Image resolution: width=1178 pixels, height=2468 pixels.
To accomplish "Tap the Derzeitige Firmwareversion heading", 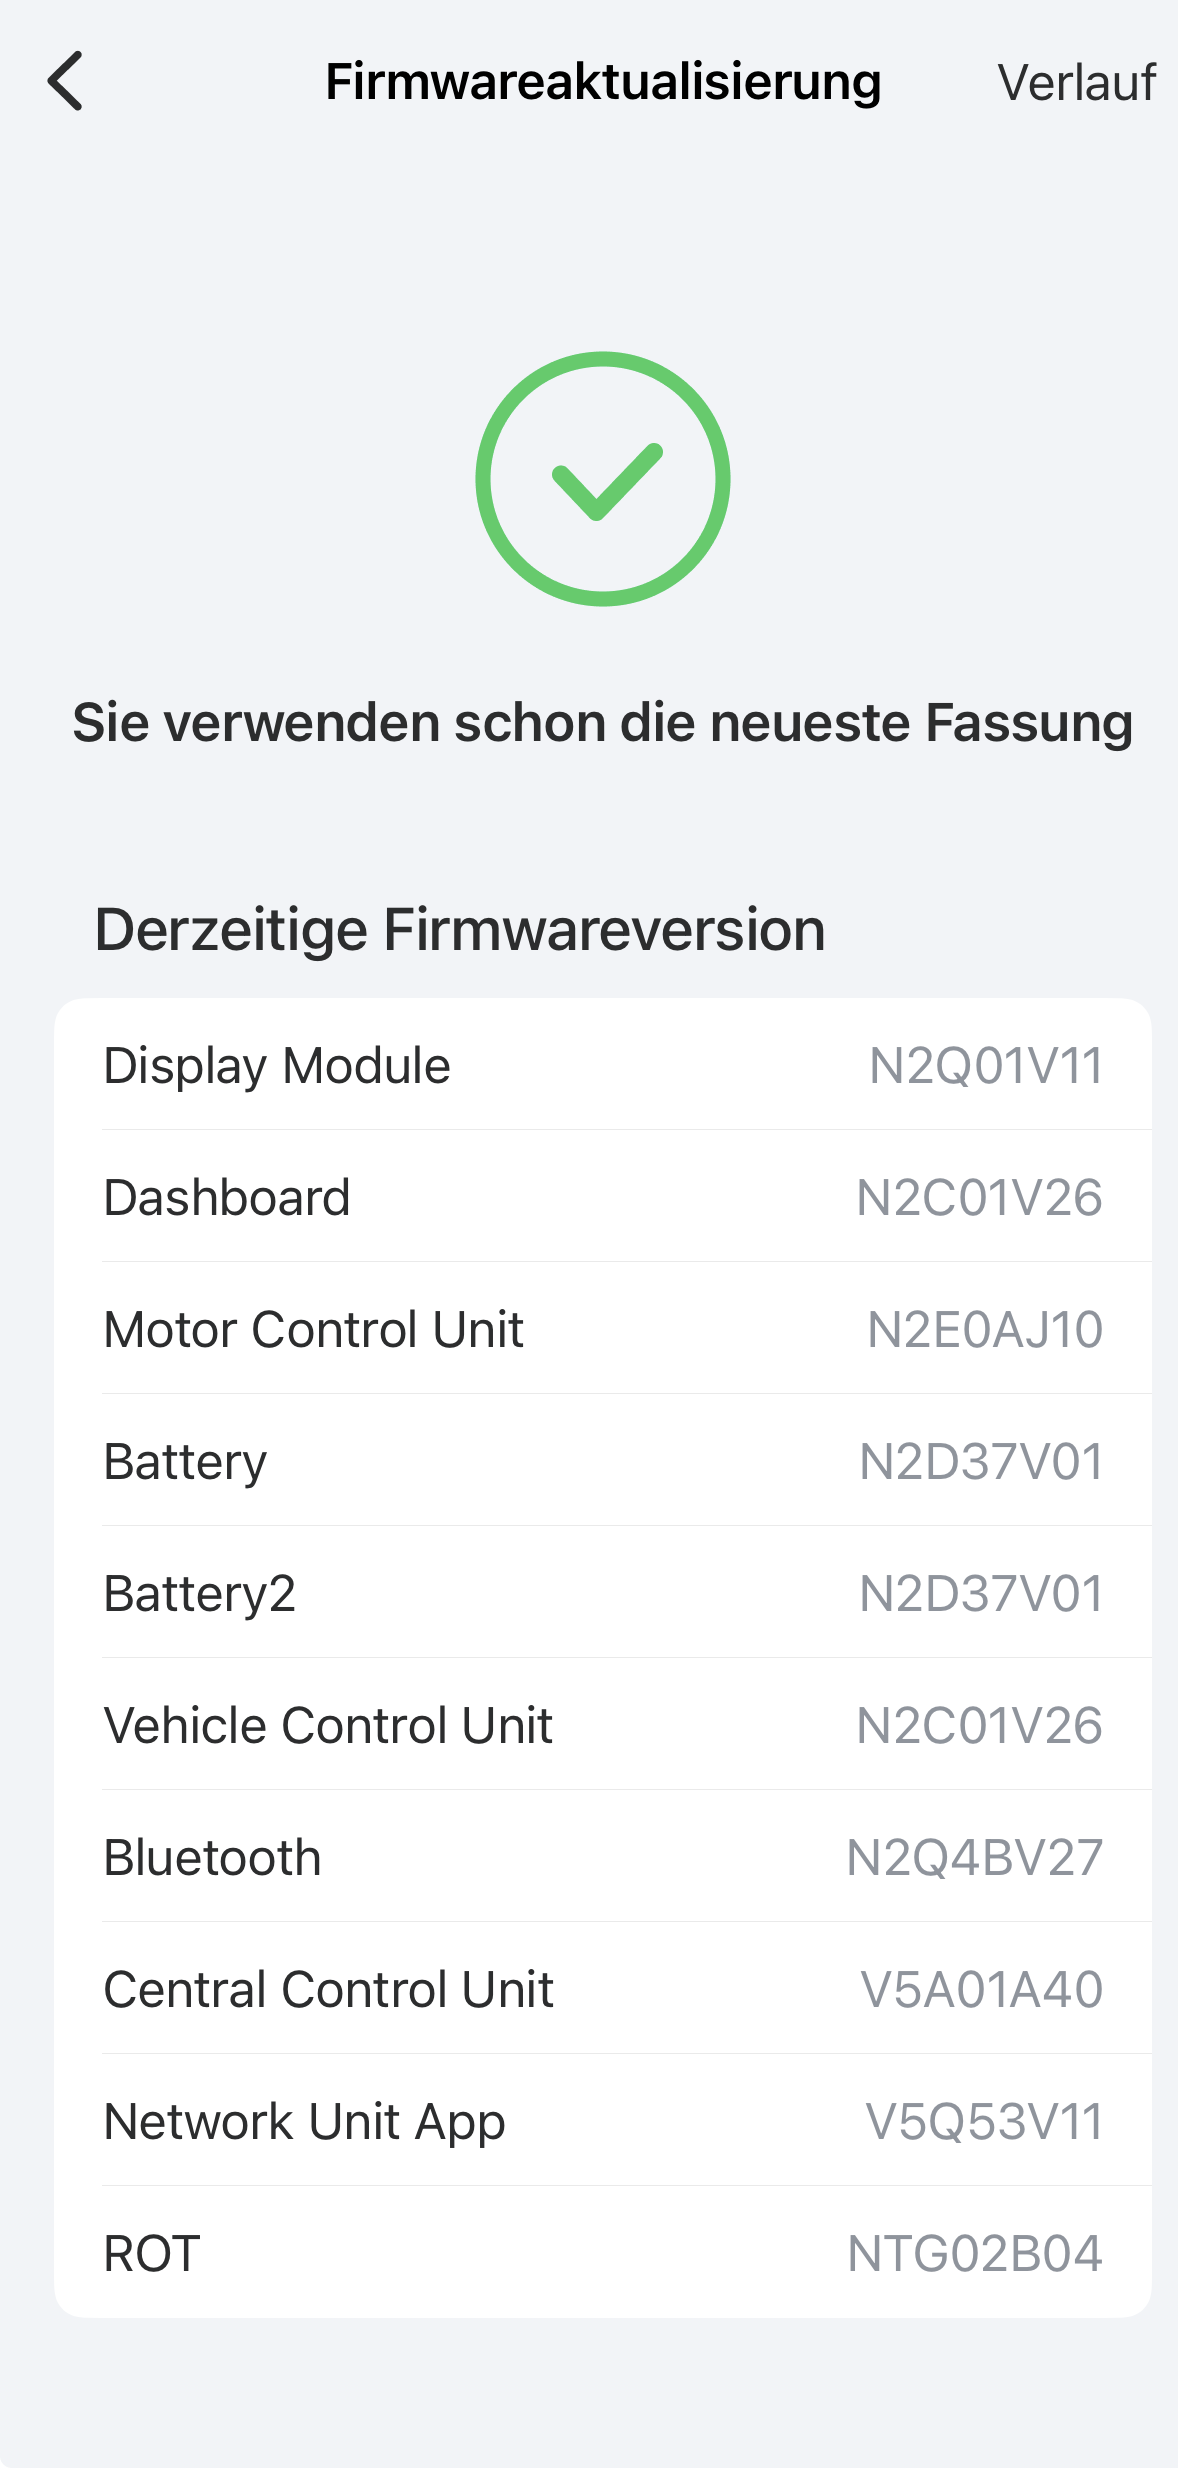I will [460, 929].
